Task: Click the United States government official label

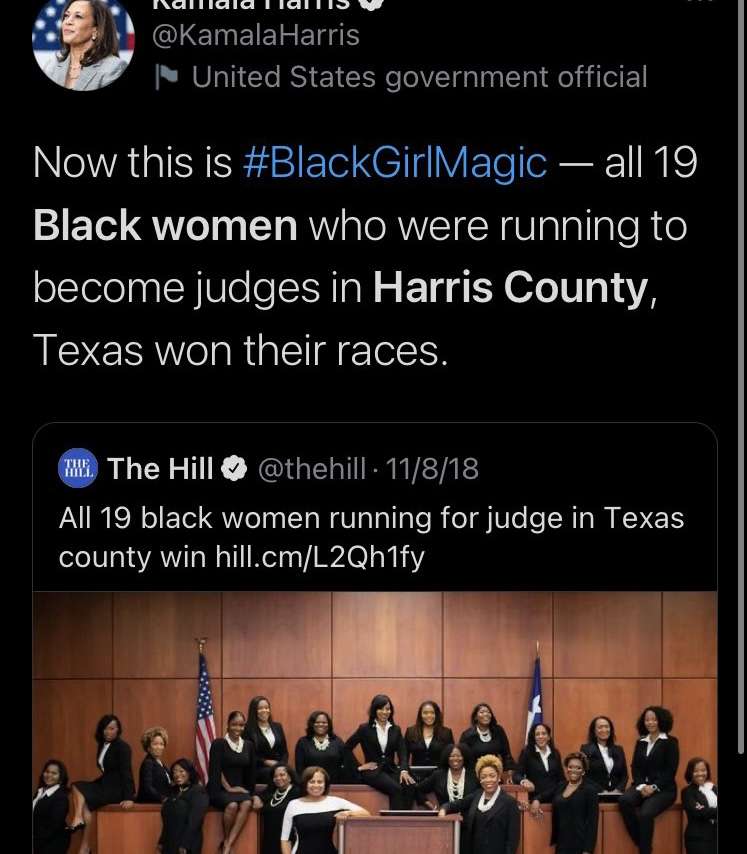Action: coord(419,77)
